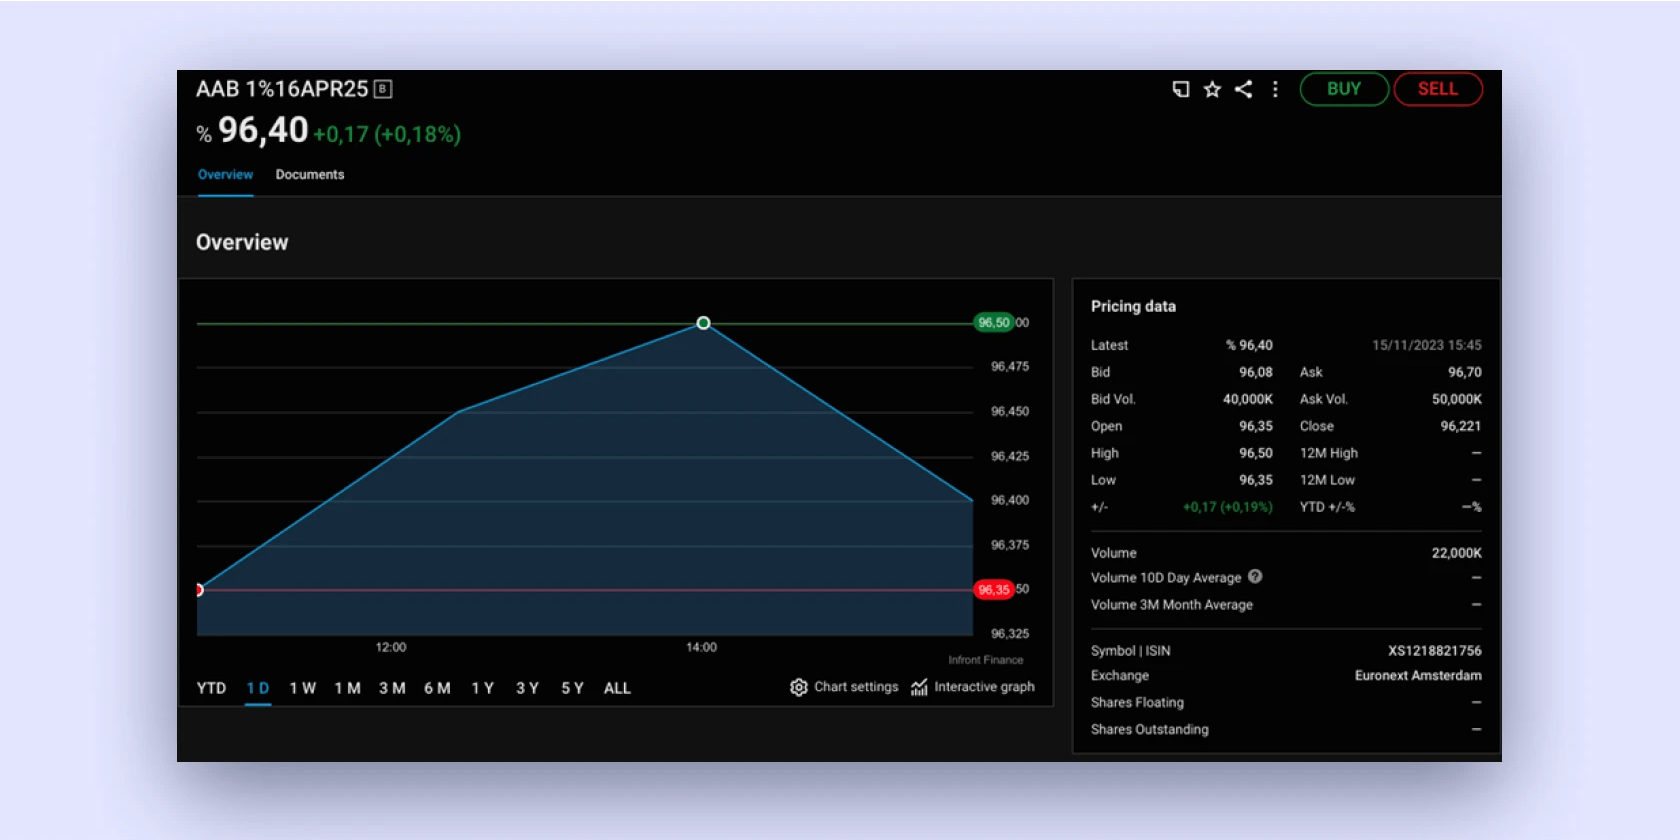
Task: Click the YTD +/-% label
Action: pos(1327,507)
